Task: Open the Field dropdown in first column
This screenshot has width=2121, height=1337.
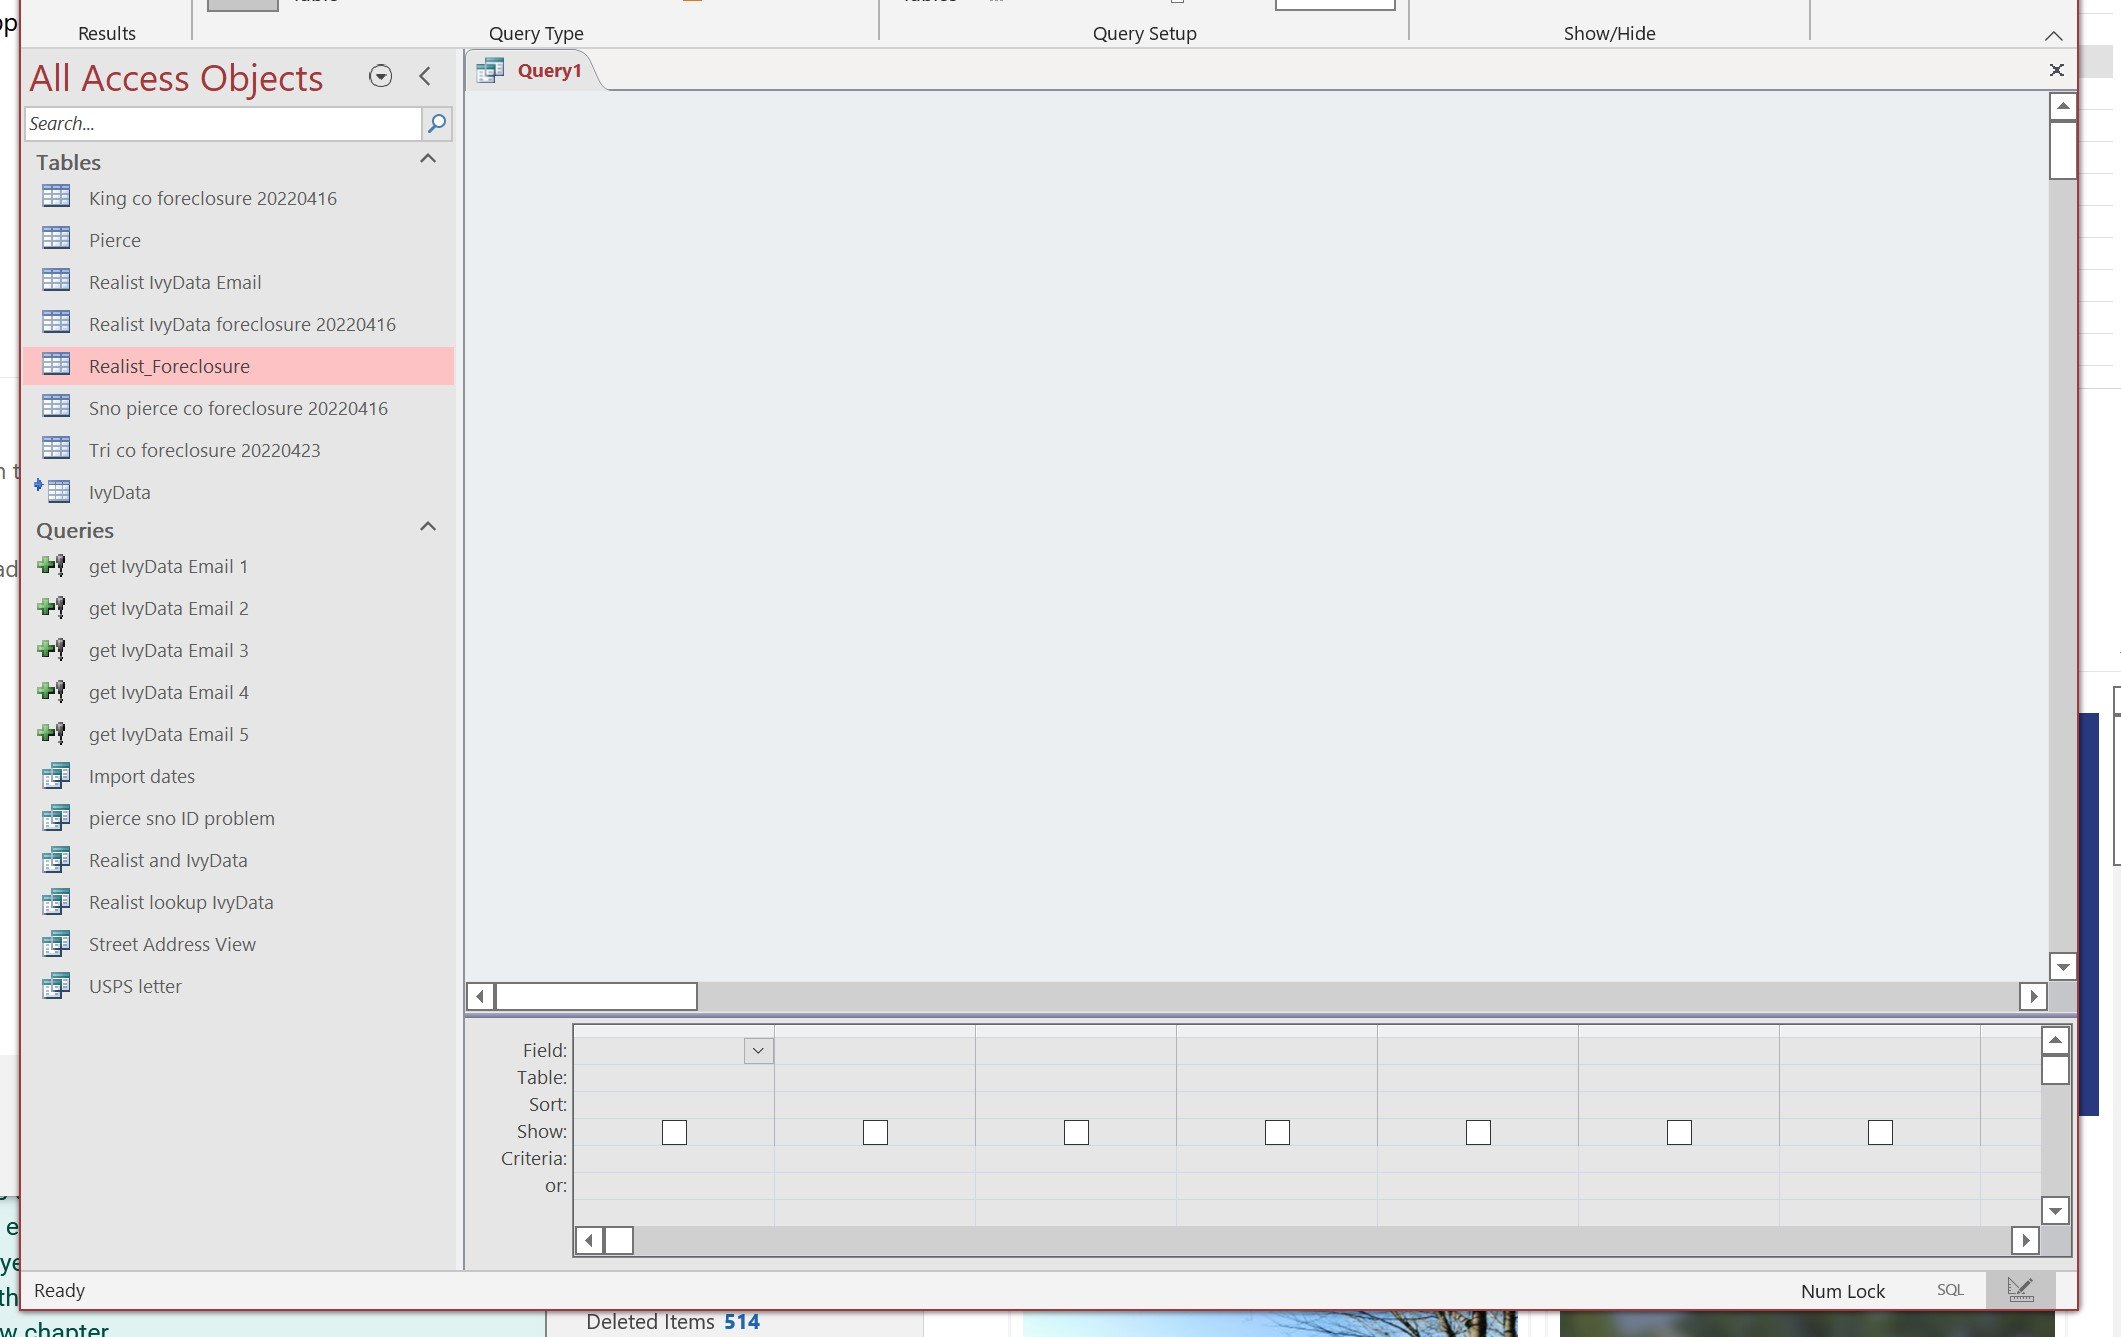Action: pos(758,1050)
